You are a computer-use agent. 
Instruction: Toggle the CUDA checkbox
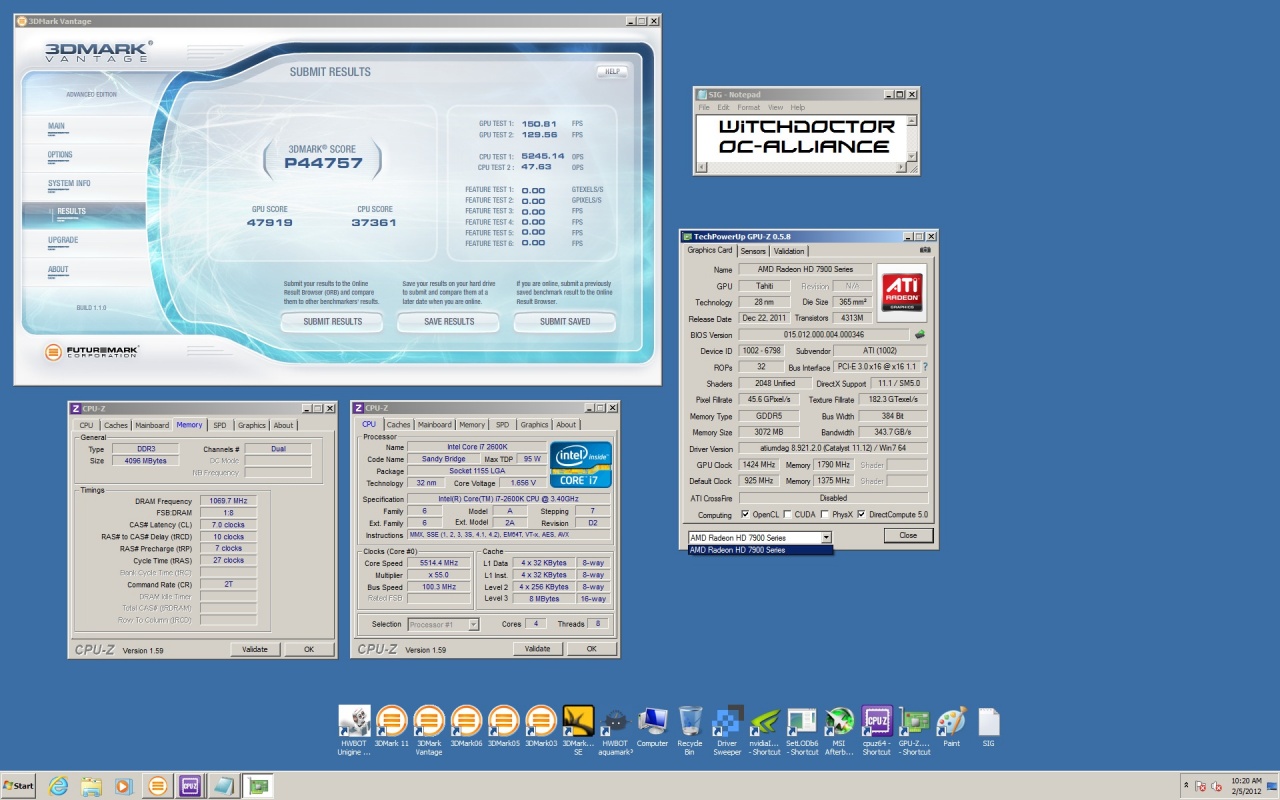click(787, 515)
